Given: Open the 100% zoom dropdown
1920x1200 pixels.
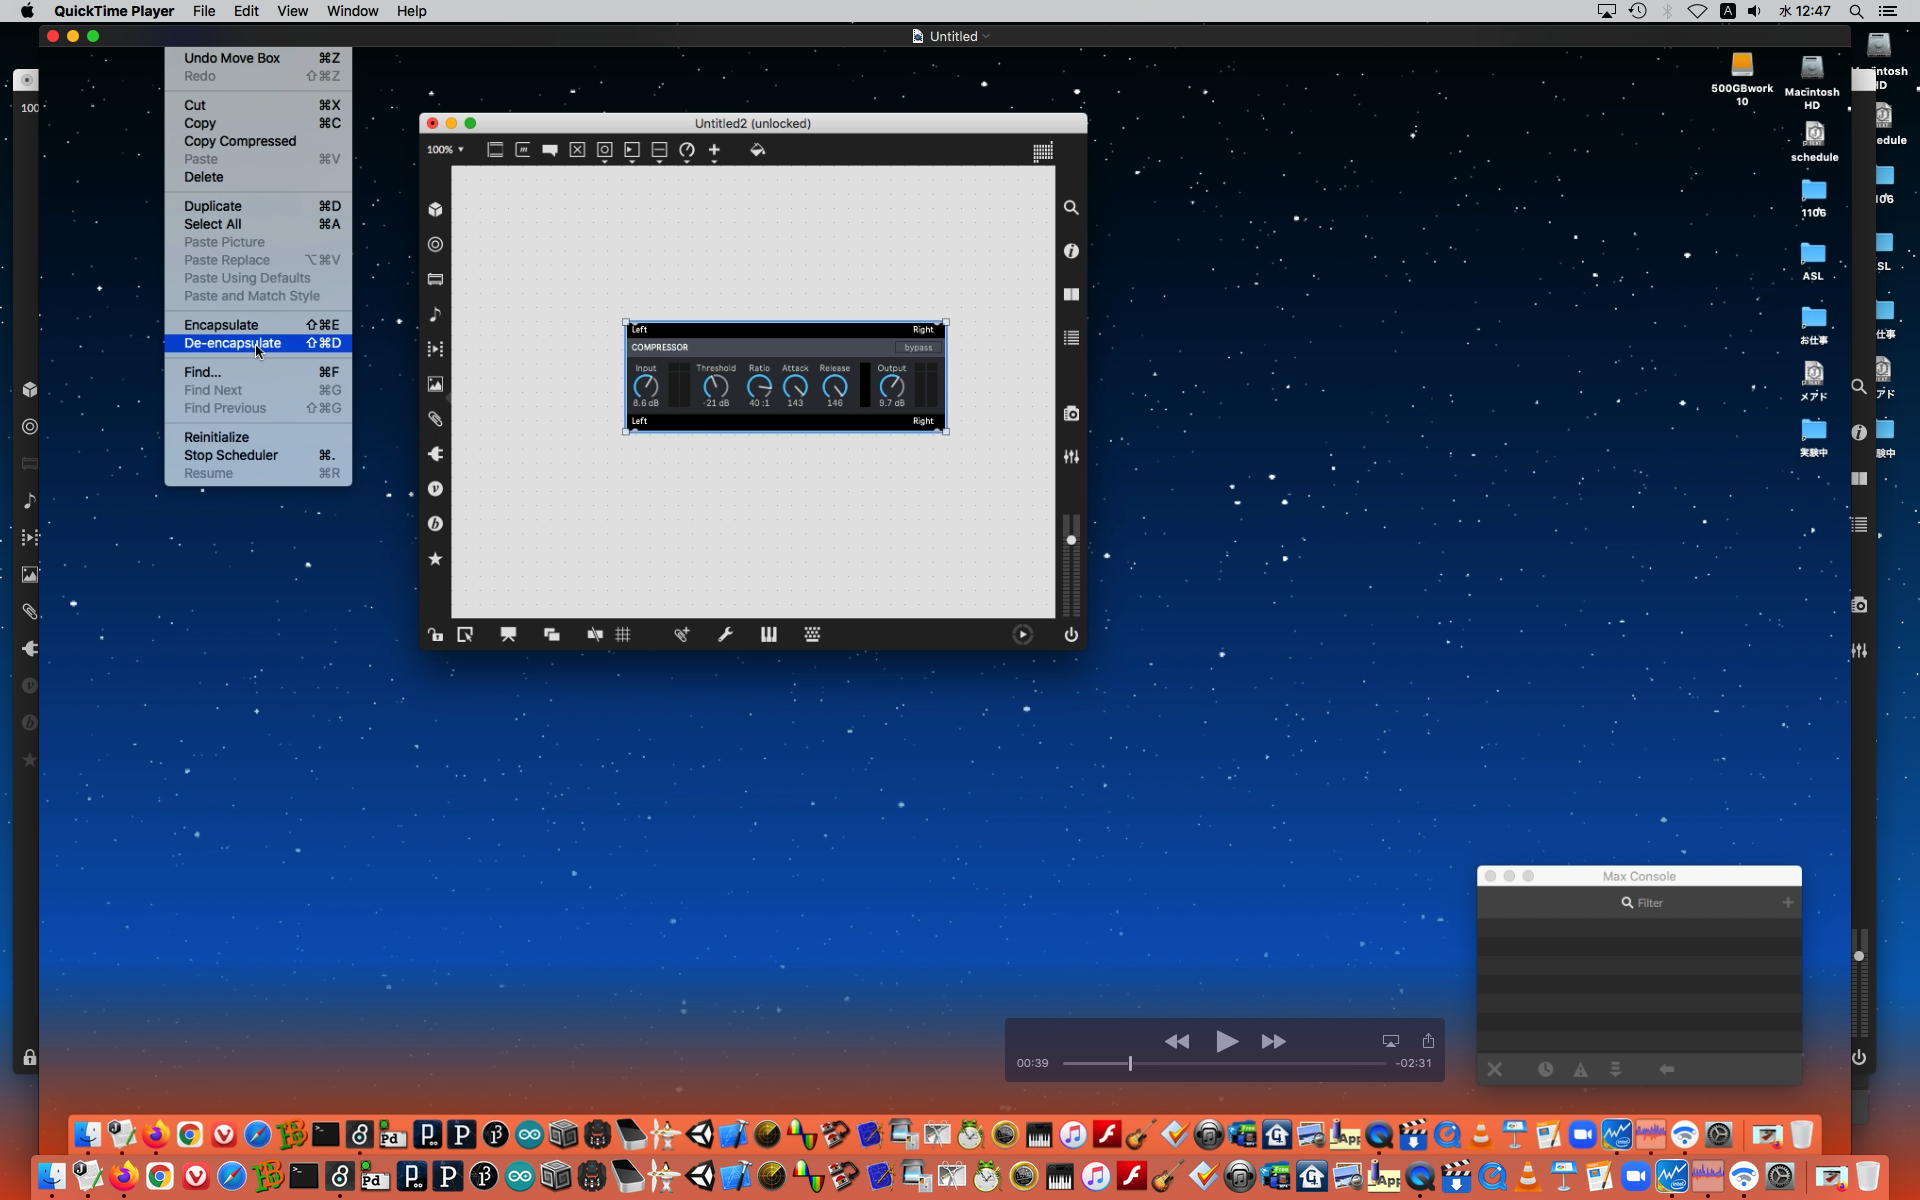Looking at the screenshot, I should coord(445,150).
